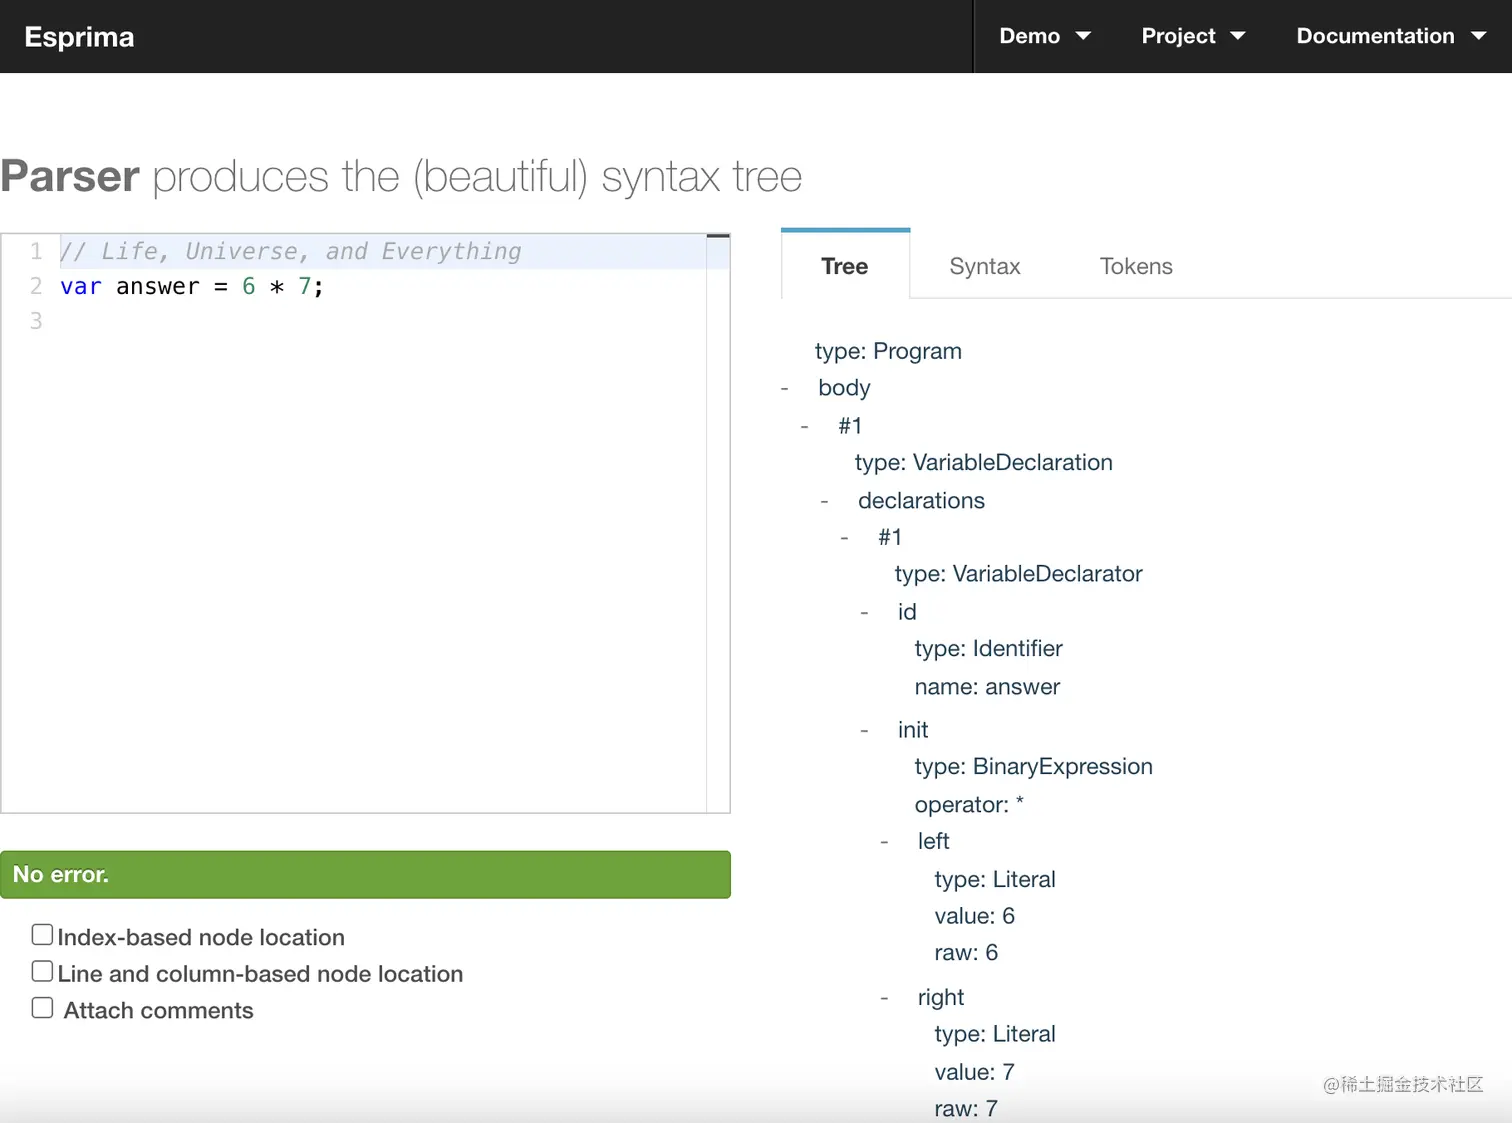Click line number 3 in editor gutter
Screen dimensions: 1512x1123
tap(36, 321)
